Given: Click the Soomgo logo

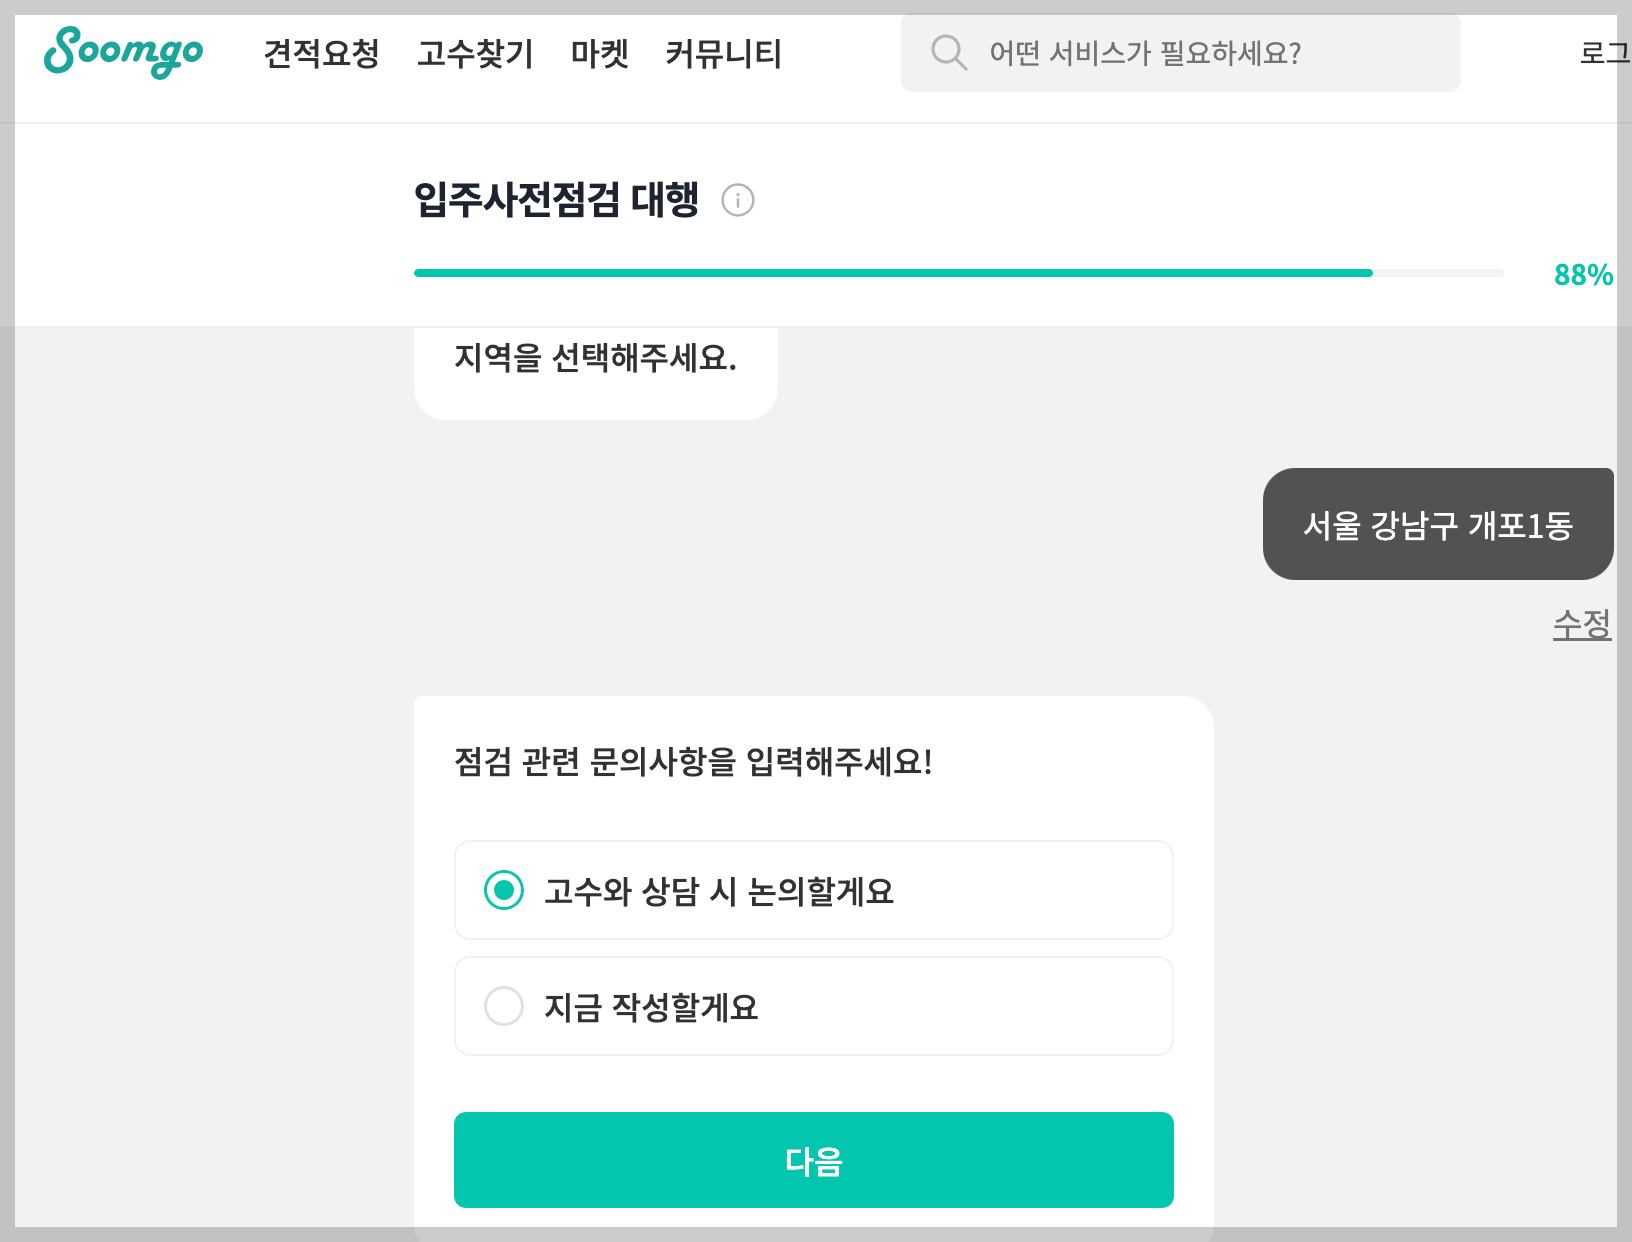Looking at the screenshot, I should coord(122,53).
